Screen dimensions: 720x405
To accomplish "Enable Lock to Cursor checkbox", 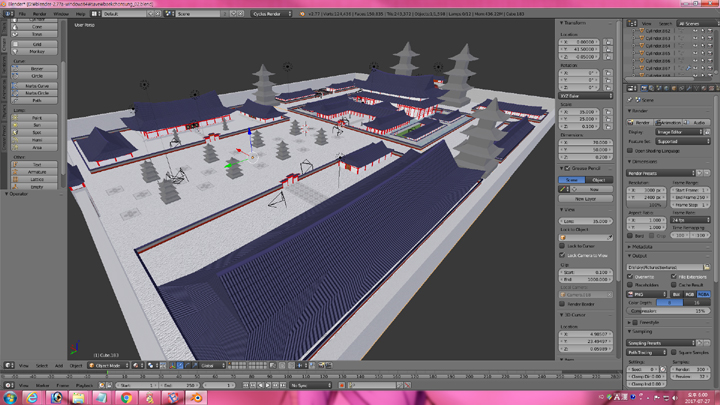I will pos(562,246).
